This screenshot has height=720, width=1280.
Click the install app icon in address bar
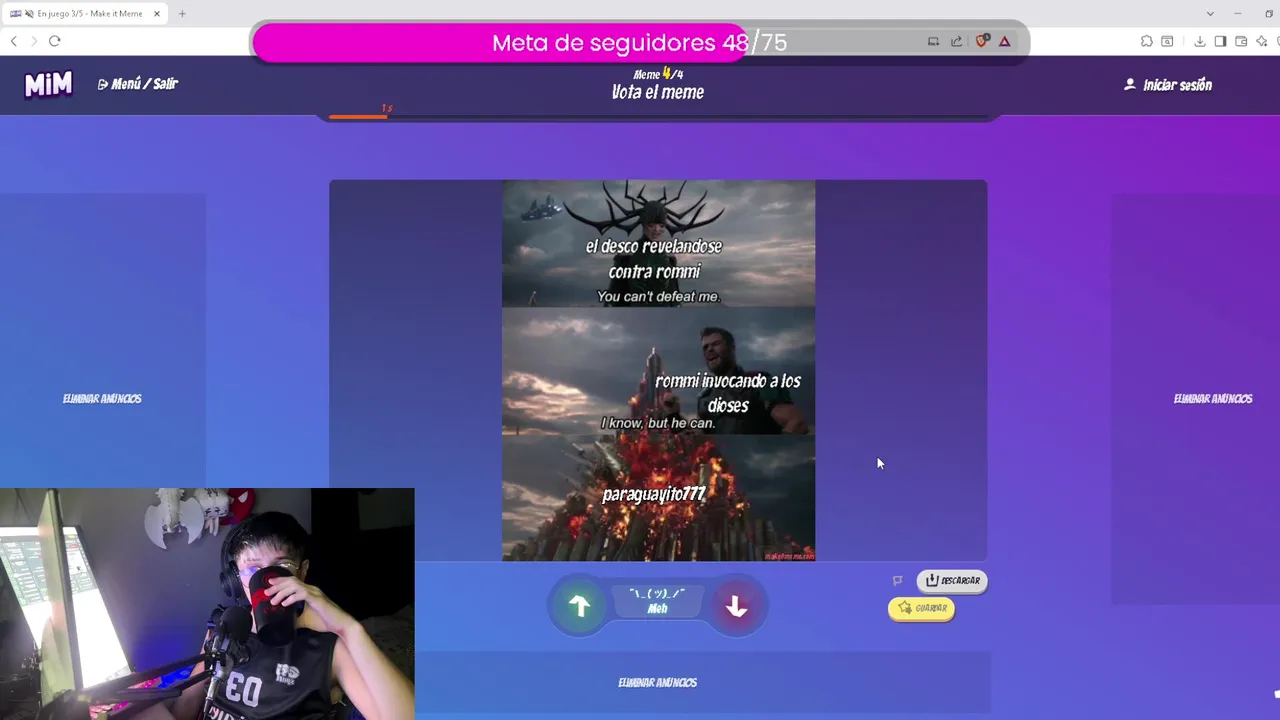[933, 41]
